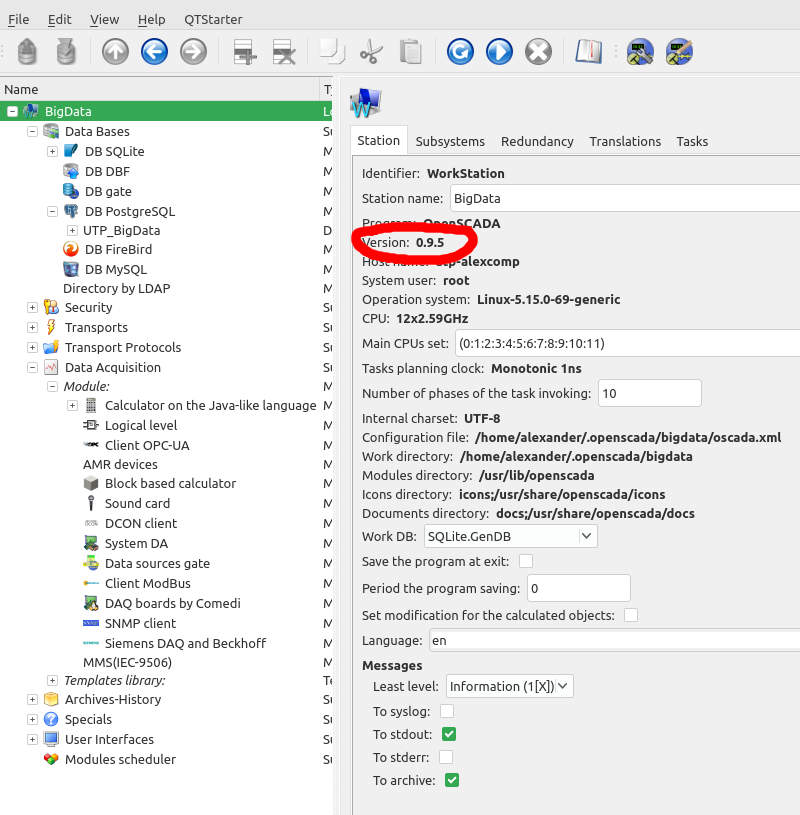This screenshot has width=800, height=815.
Task: Open the Least level messages dropdown
Action: click(509, 687)
